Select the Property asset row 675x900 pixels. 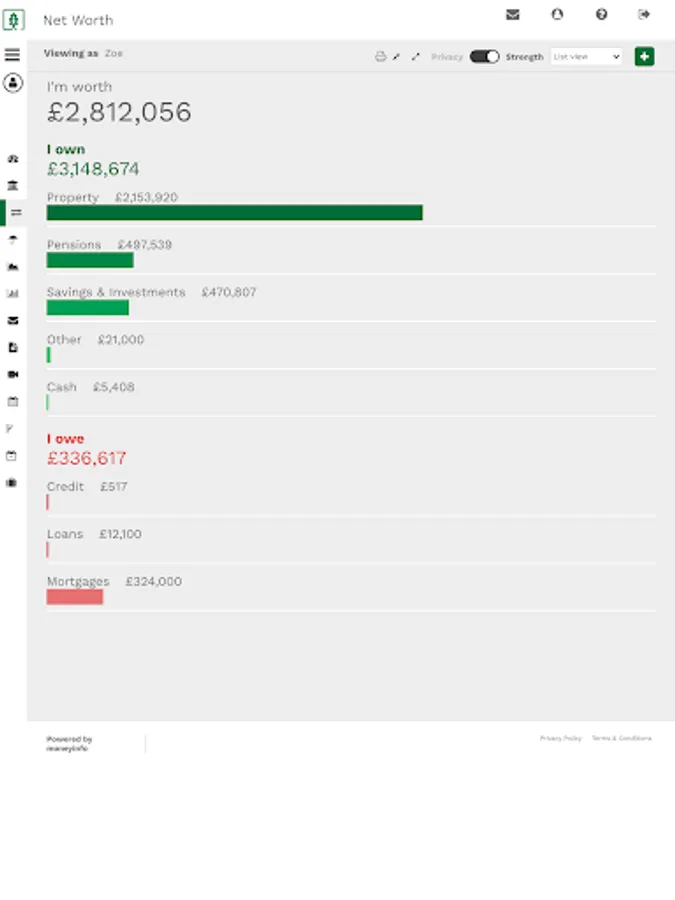point(351,205)
